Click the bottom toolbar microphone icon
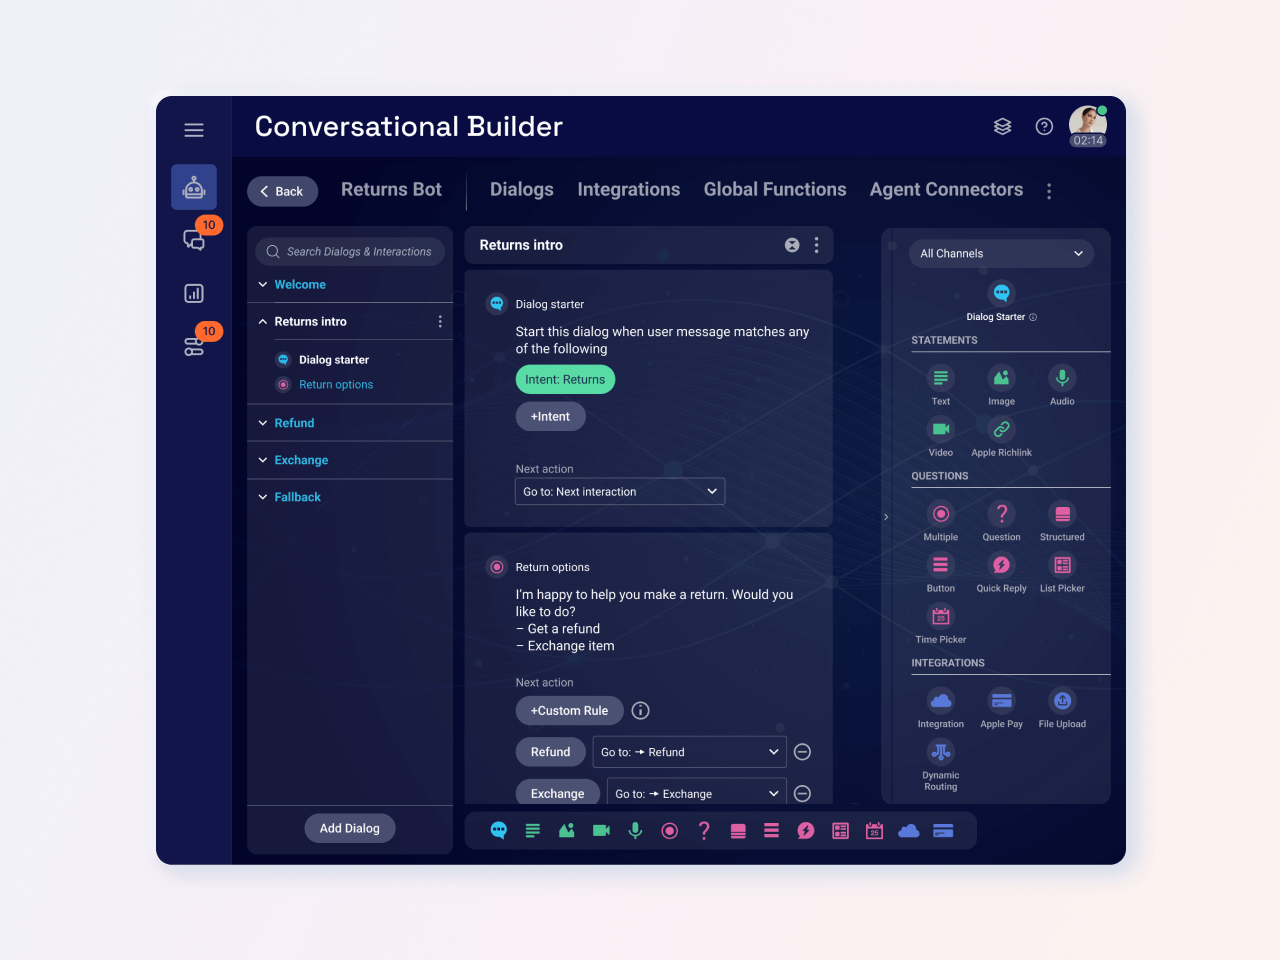Screen dimensions: 1280x960 coord(635,831)
